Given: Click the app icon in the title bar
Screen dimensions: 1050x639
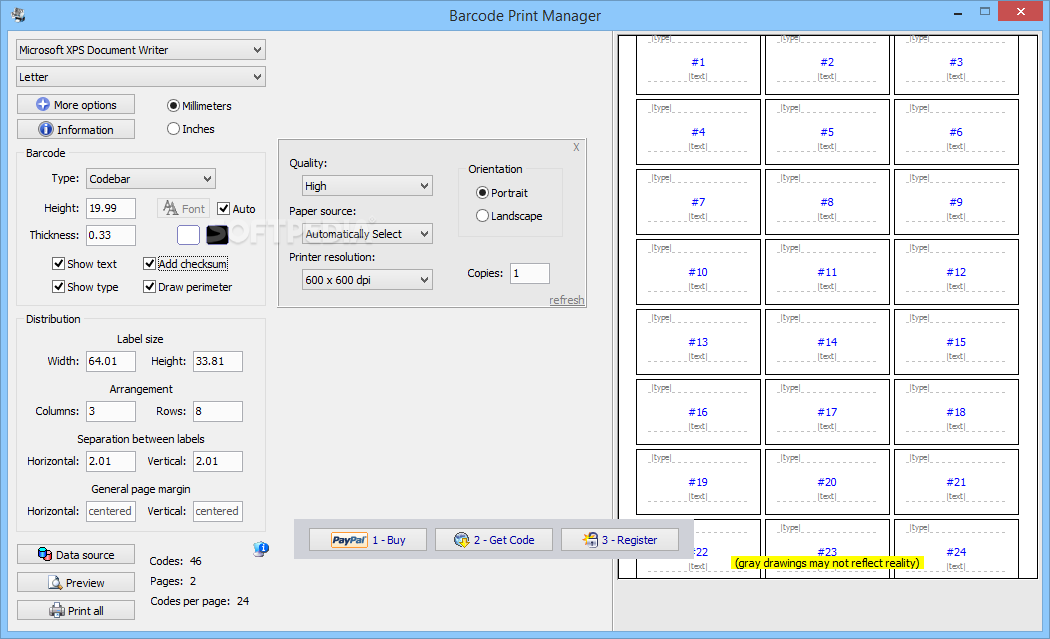Looking at the screenshot, I should [x=19, y=14].
